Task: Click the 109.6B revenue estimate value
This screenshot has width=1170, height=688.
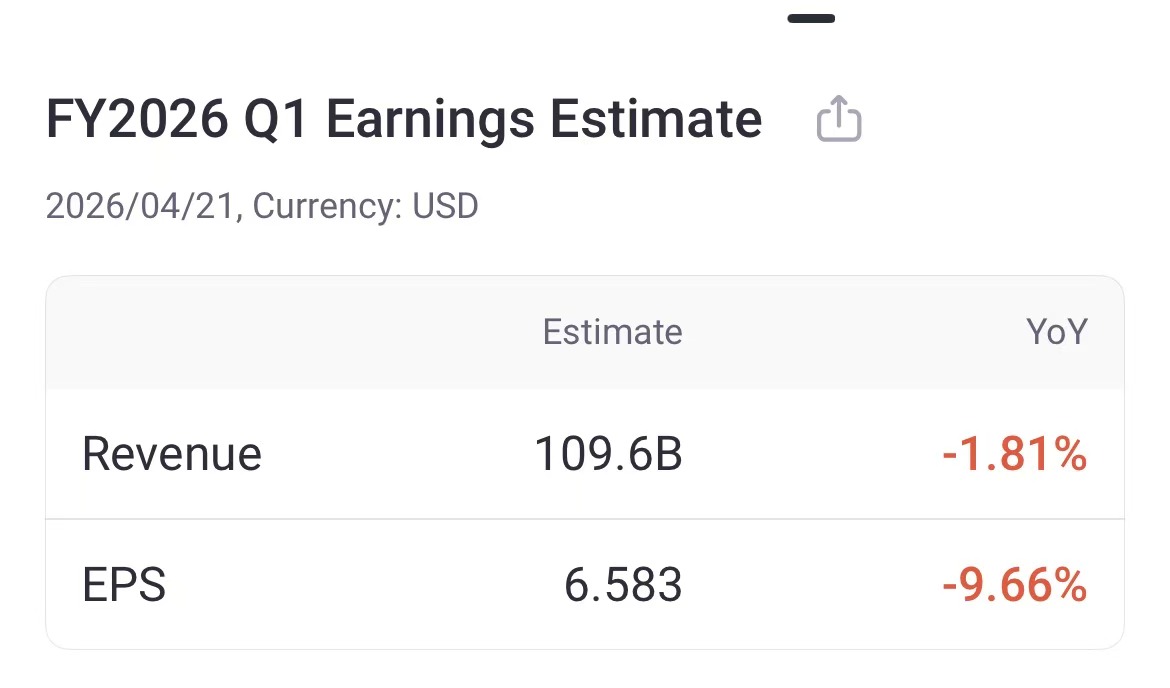Action: coord(608,454)
